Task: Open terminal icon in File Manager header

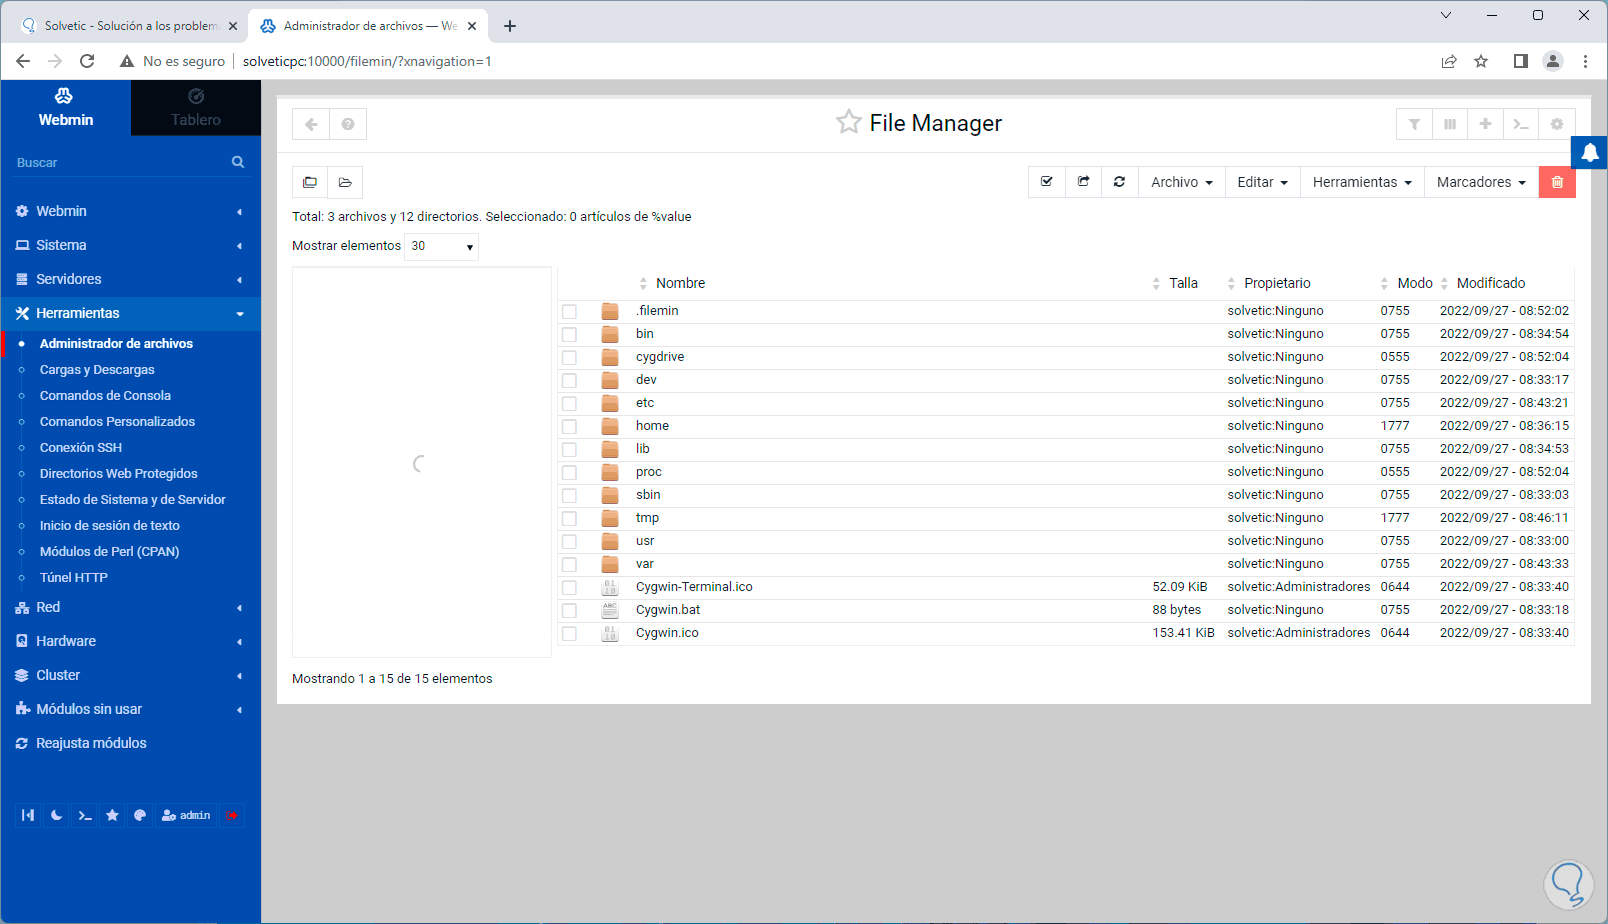Action: click(1521, 124)
